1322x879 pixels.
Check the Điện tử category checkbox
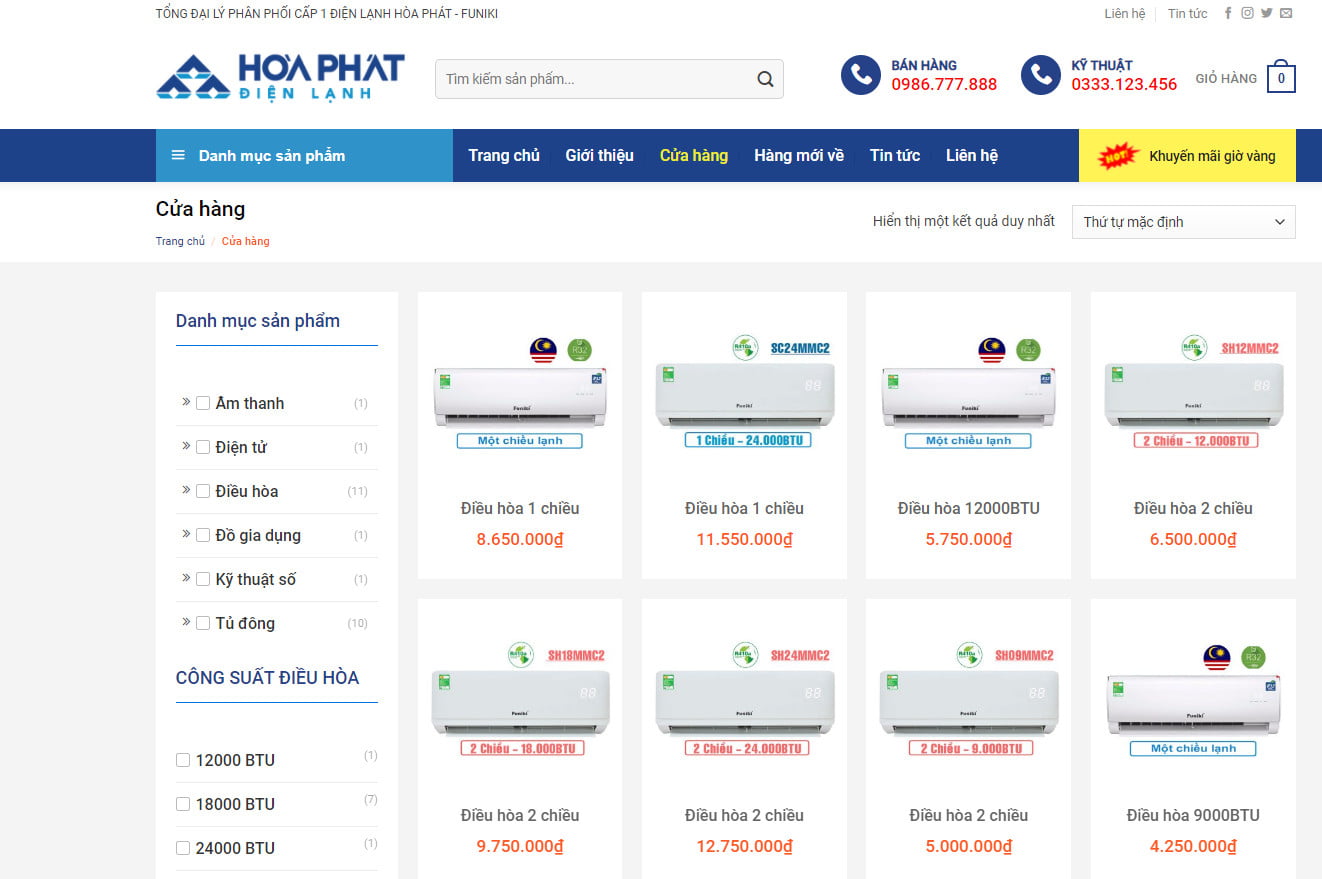[203, 447]
